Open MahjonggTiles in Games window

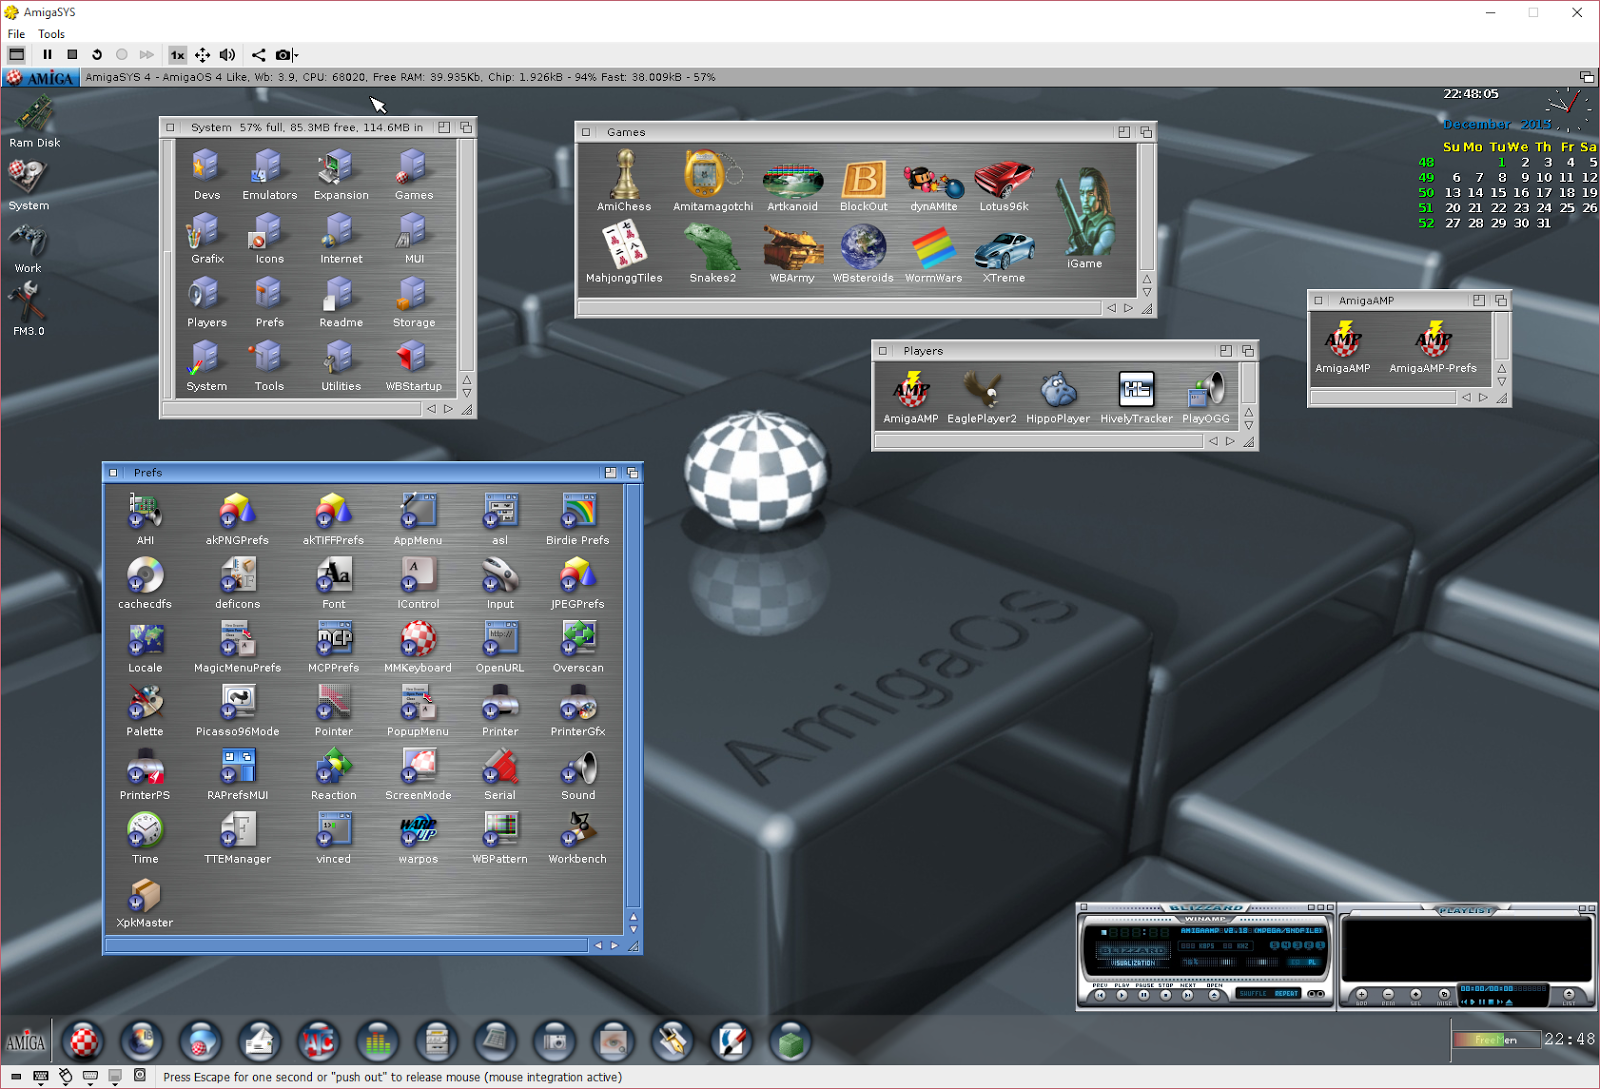pyautogui.click(x=624, y=252)
